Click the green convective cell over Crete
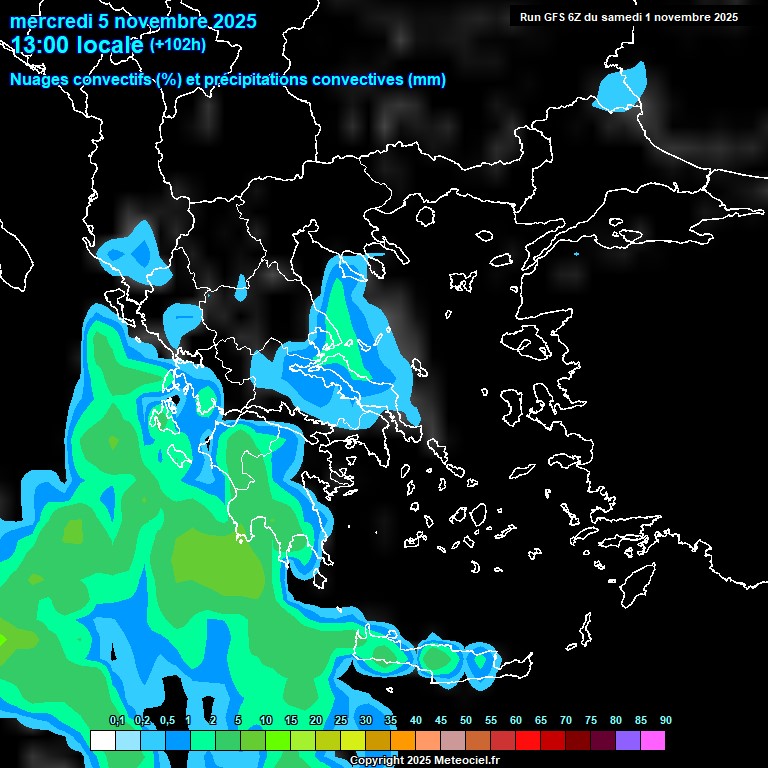This screenshot has width=768, height=768. point(436,659)
